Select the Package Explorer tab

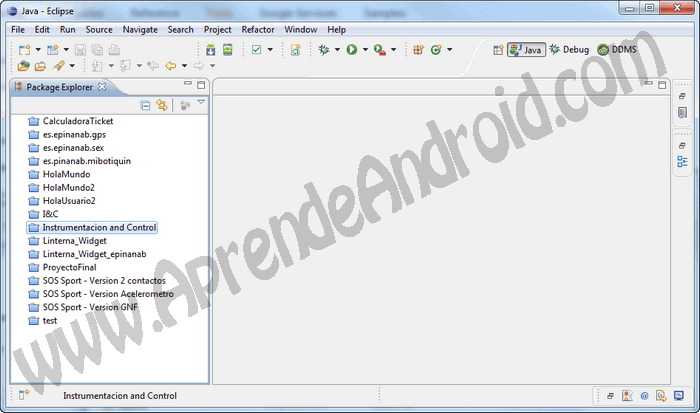(59, 87)
